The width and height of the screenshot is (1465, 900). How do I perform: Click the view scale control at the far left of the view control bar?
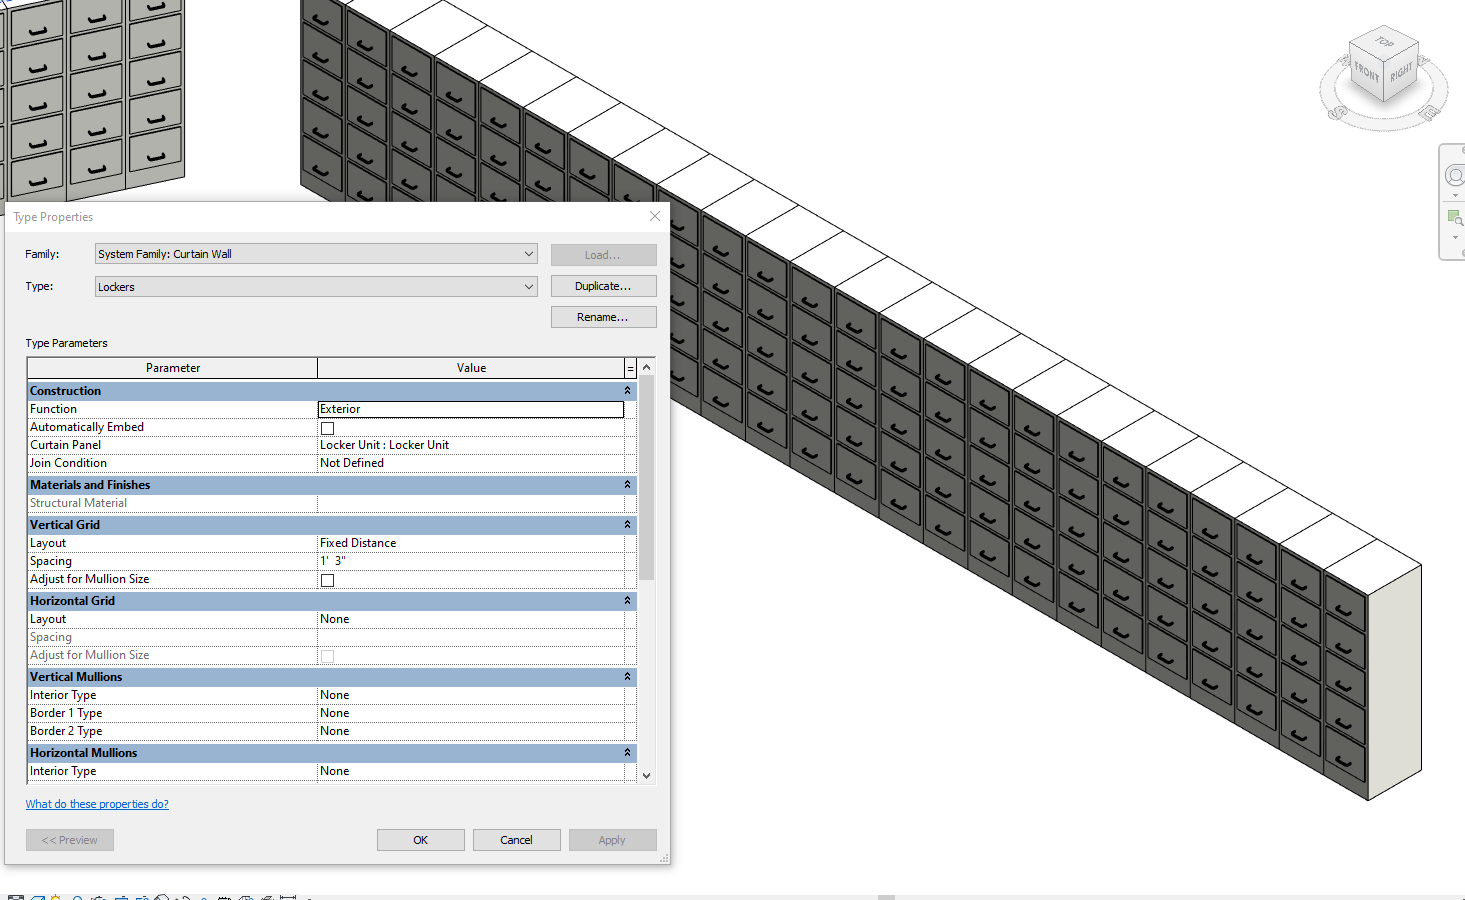[16, 895]
